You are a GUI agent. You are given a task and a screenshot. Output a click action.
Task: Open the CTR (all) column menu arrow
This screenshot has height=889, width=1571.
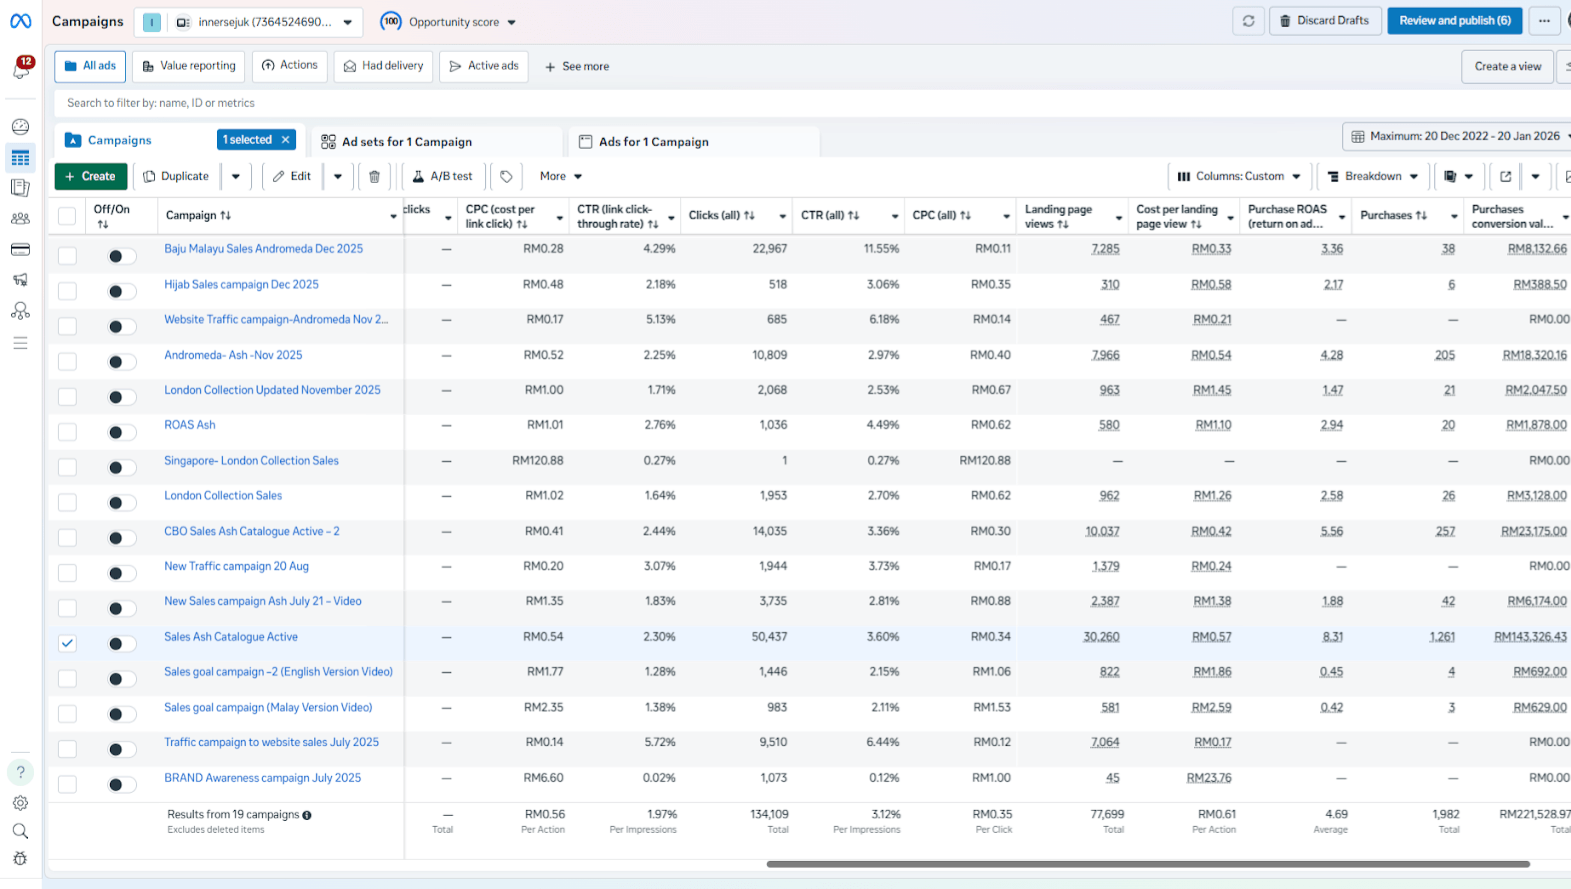point(895,216)
